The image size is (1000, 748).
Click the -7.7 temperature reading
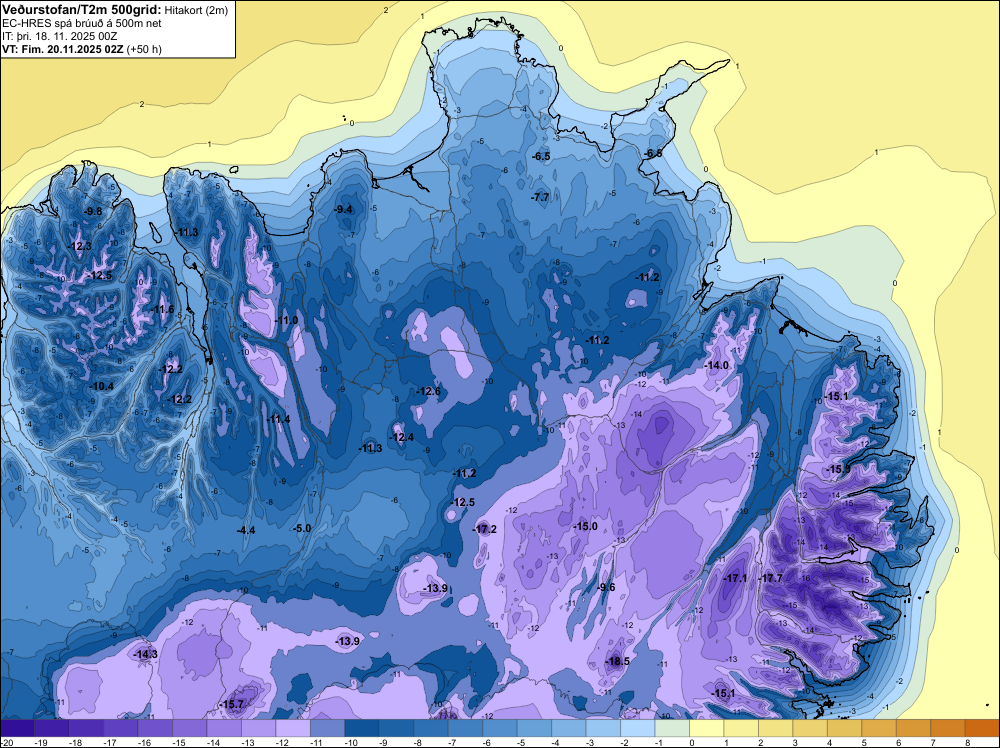click(540, 198)
